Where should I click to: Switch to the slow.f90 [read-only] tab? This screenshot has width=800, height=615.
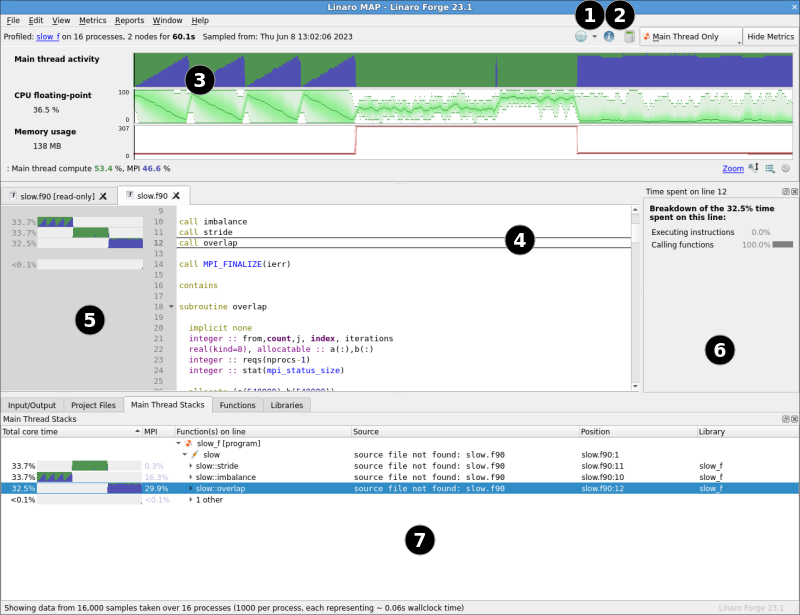(57, 196)
